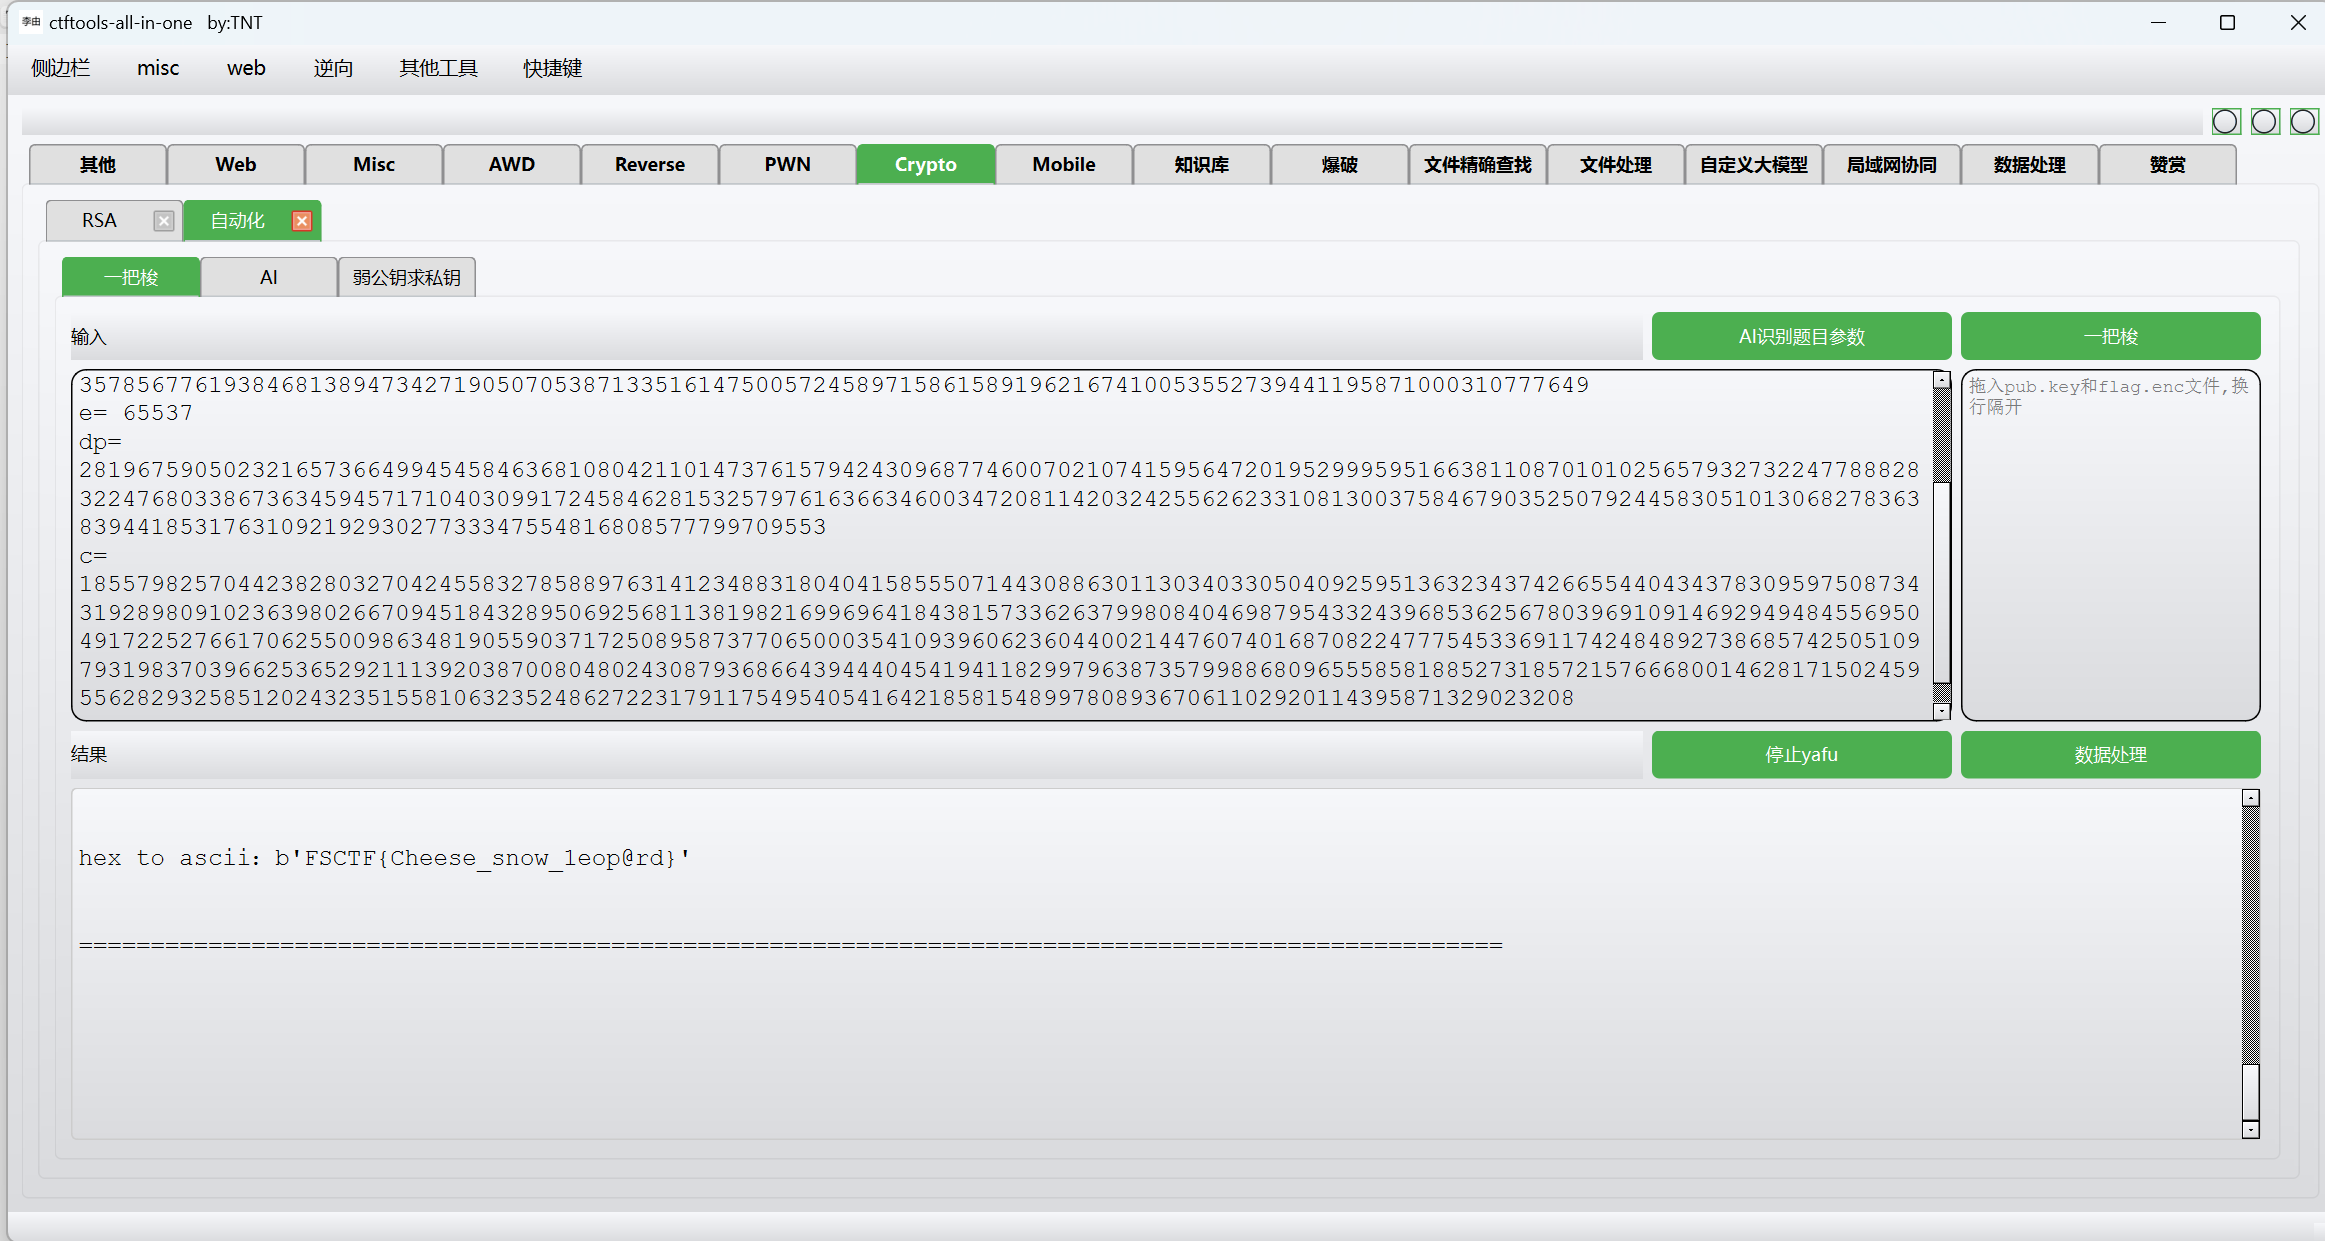Click the last circle indicator at top right
The width and height of the screenshot is (2325, 1241).
[2304, 122]
